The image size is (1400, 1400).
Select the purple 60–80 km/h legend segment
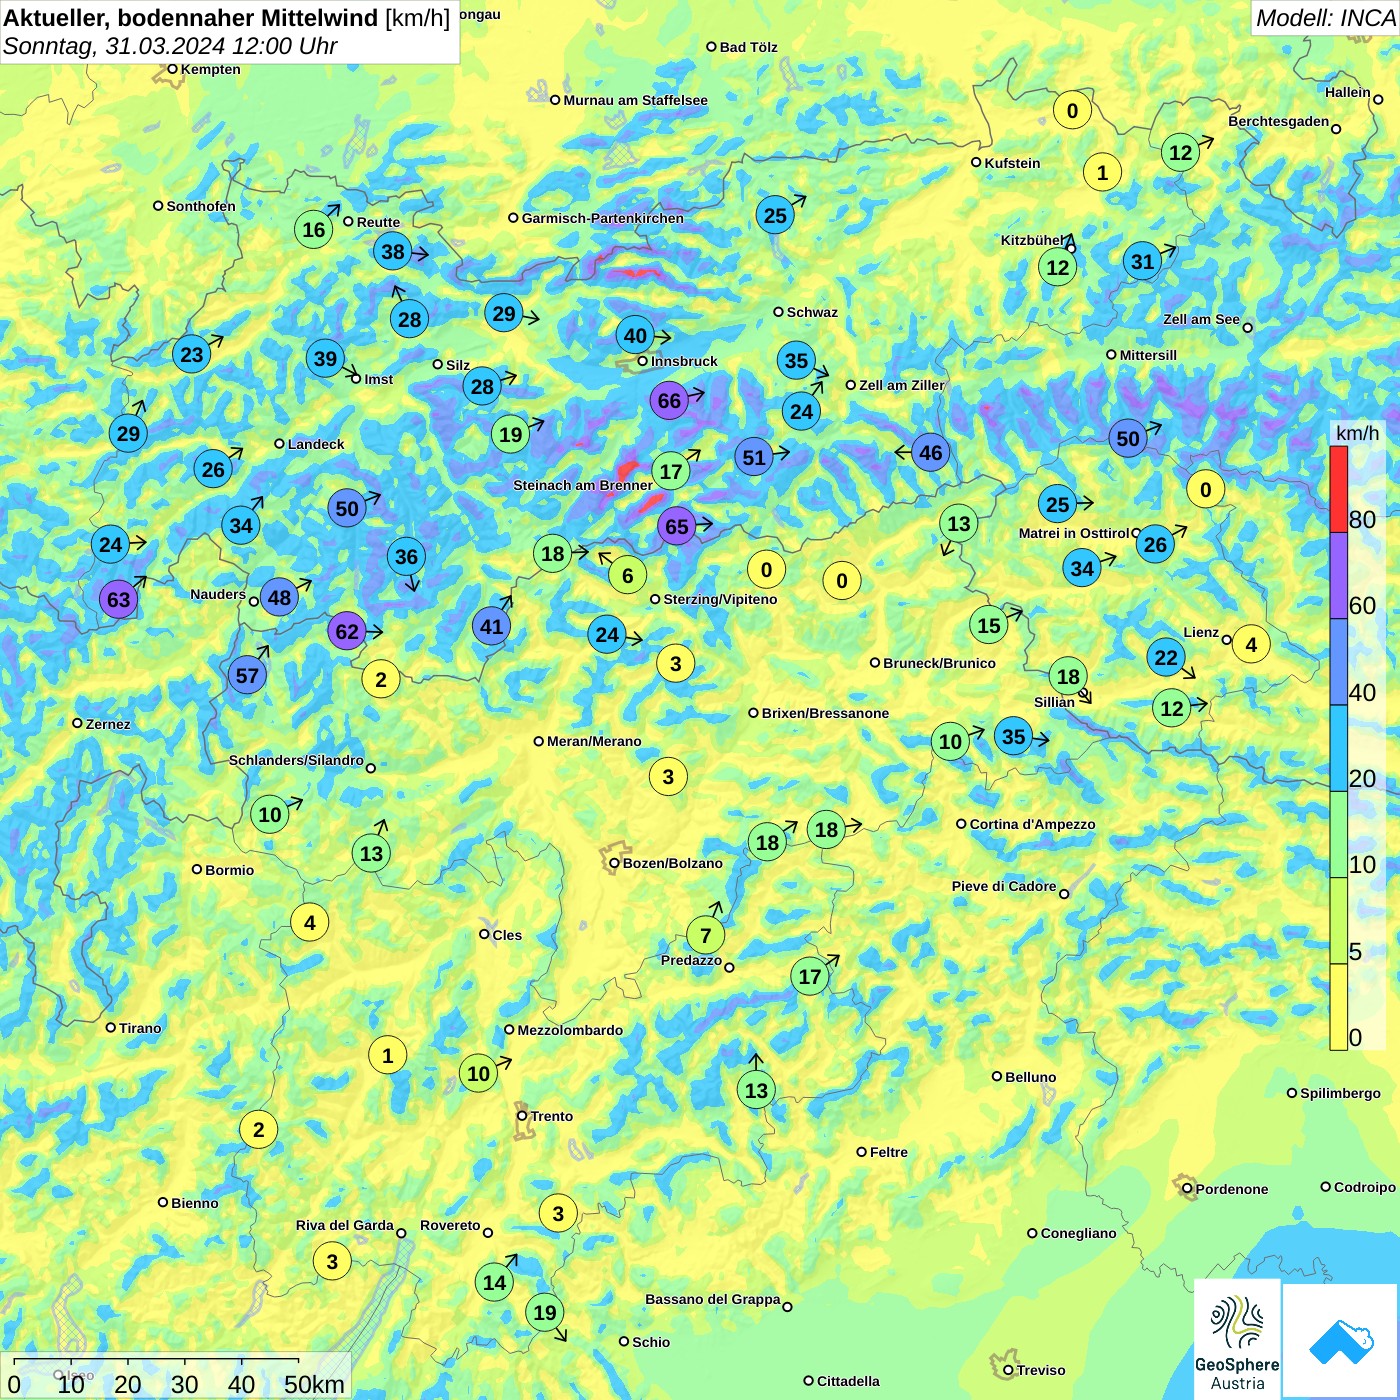(1338, 575)
